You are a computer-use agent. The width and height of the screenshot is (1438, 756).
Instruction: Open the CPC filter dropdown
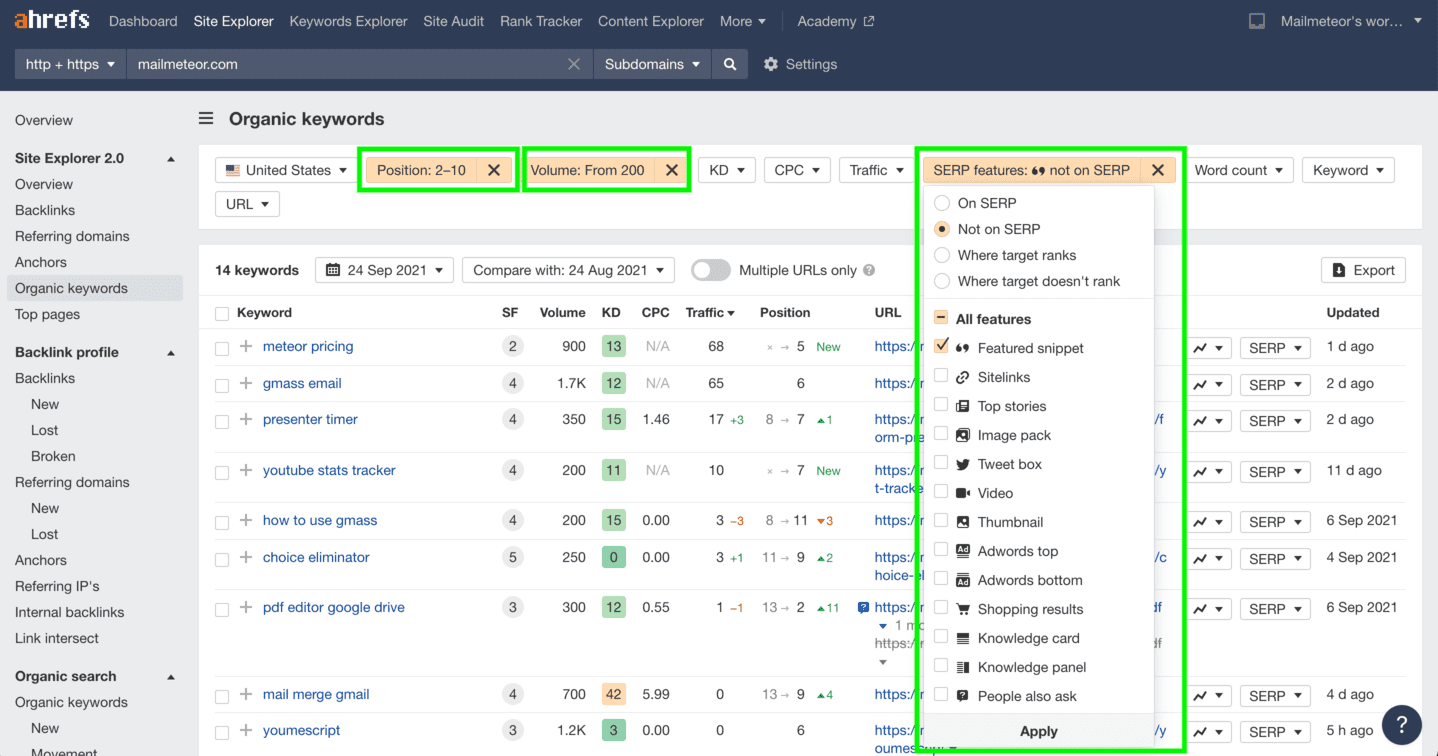click(x=797, y=170)
